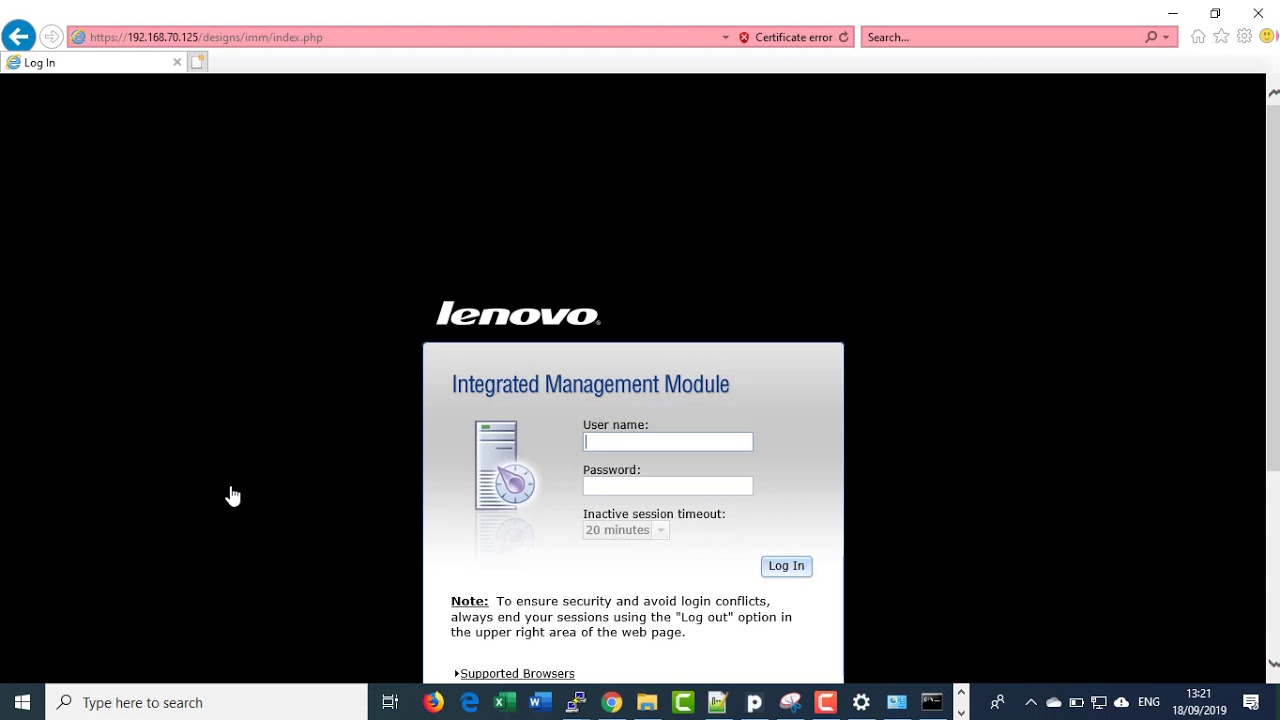Click the browser Back arrow button
1280x720 pixels.
coord(18,37)
